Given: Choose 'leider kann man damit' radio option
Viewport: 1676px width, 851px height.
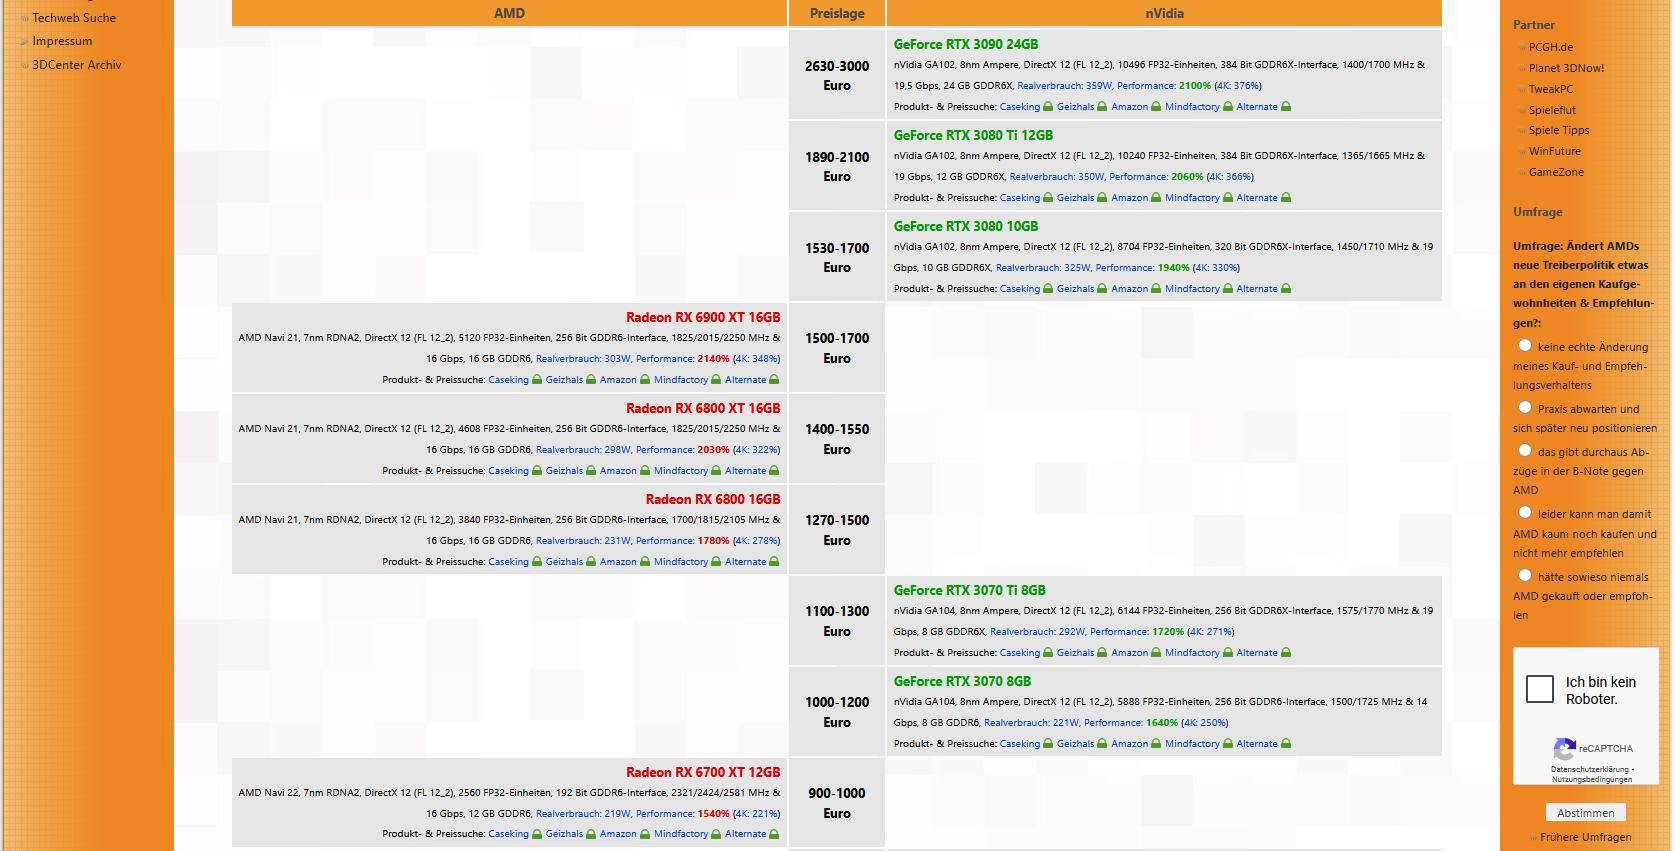Looking at the screenshot, I should pyautogui.click(x=1525, y=512).
